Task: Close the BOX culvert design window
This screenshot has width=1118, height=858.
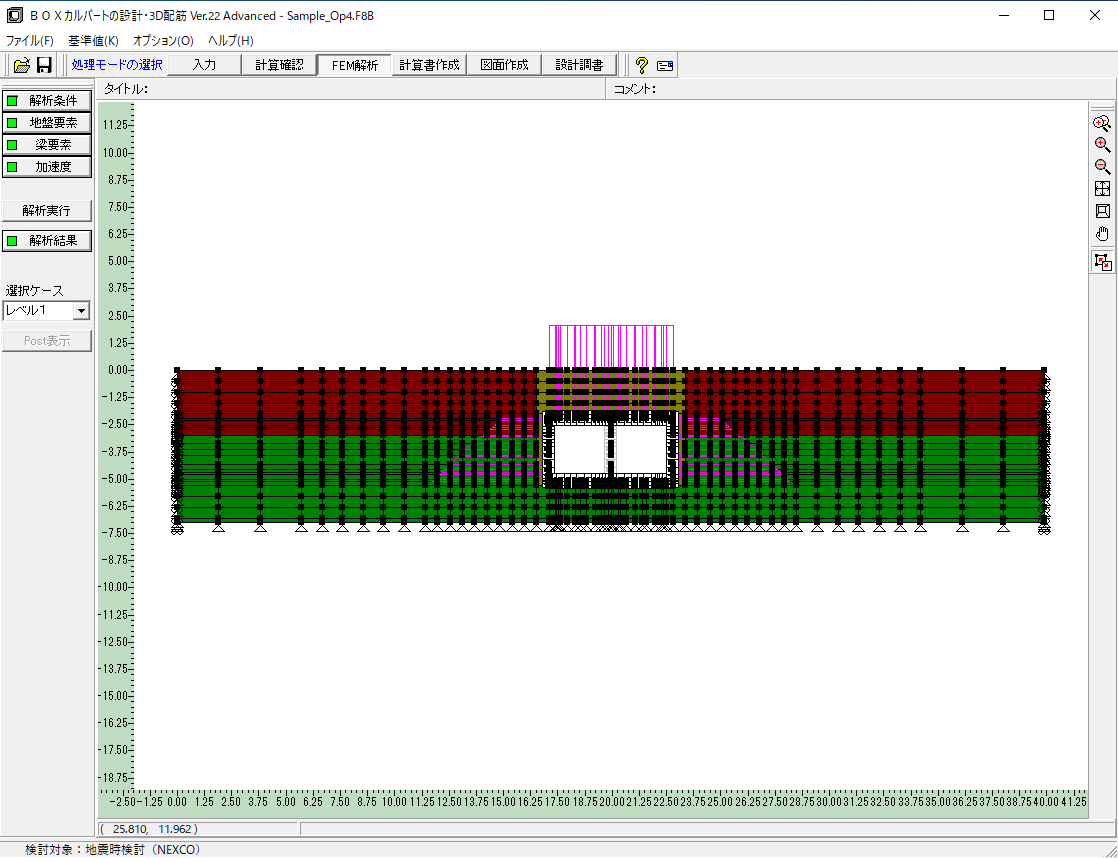Action: [1094, 16]
